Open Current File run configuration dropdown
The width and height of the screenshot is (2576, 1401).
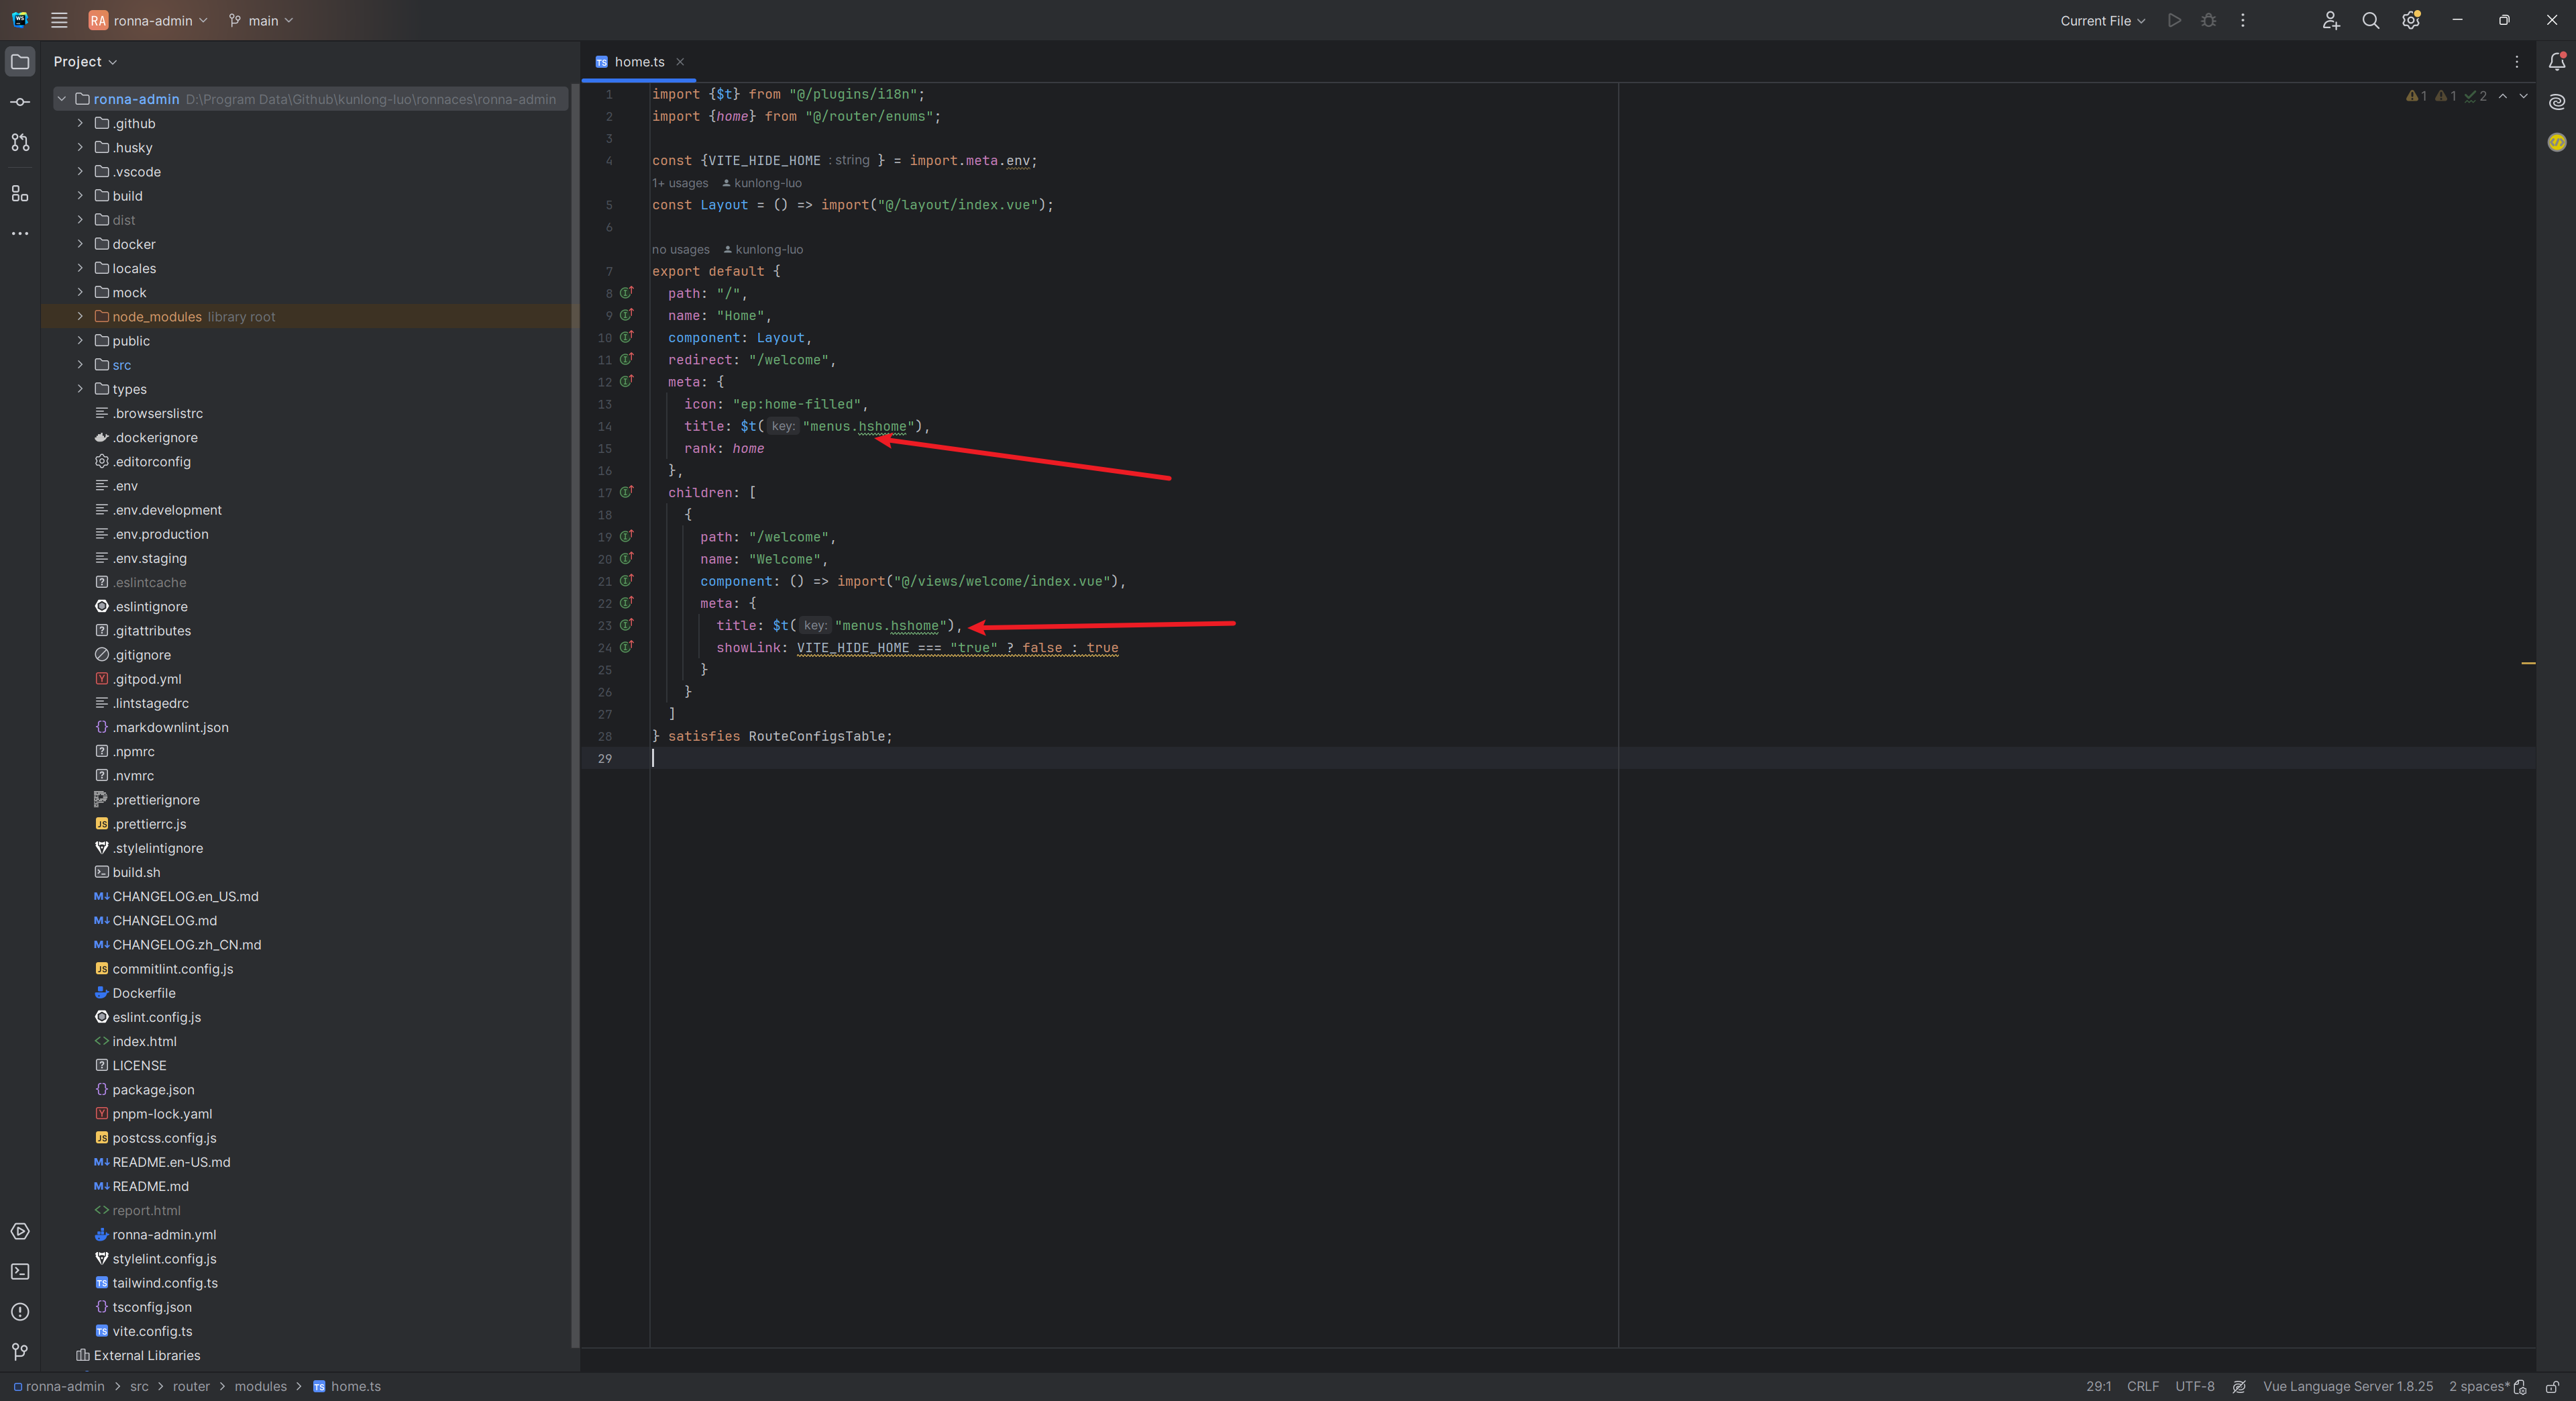tap(2102, 20)
